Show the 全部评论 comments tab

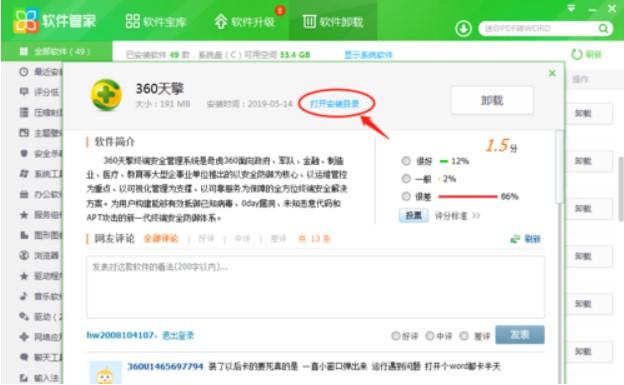(161, 238)
